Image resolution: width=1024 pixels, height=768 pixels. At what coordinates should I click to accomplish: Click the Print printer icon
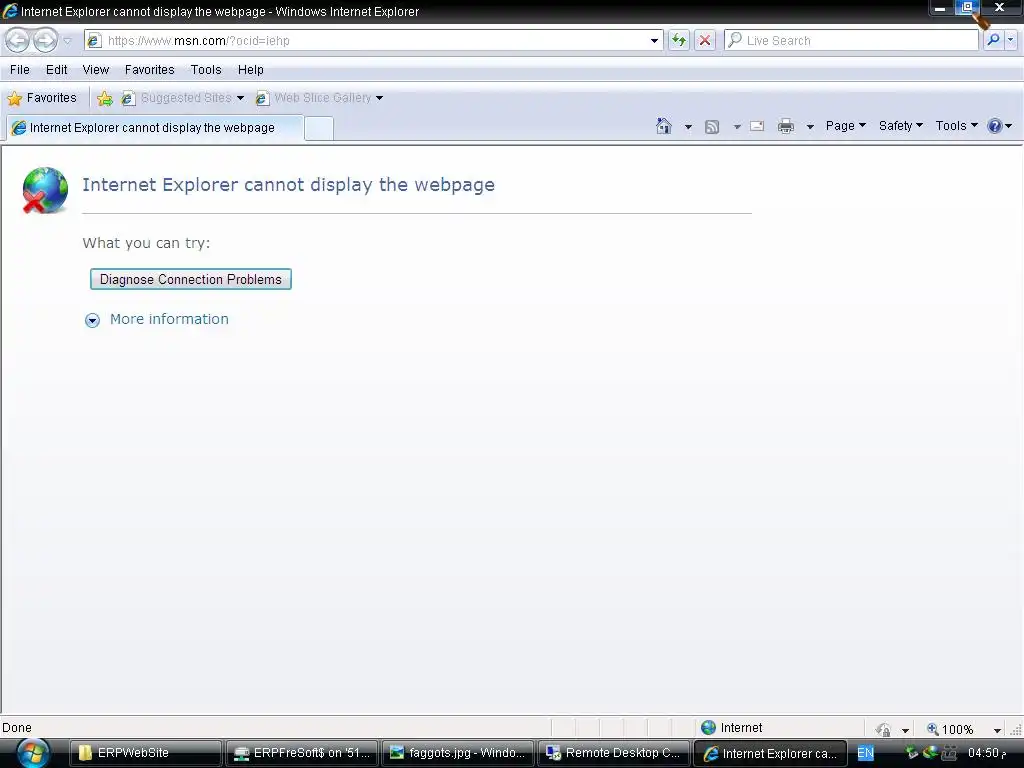pos(786,126)
